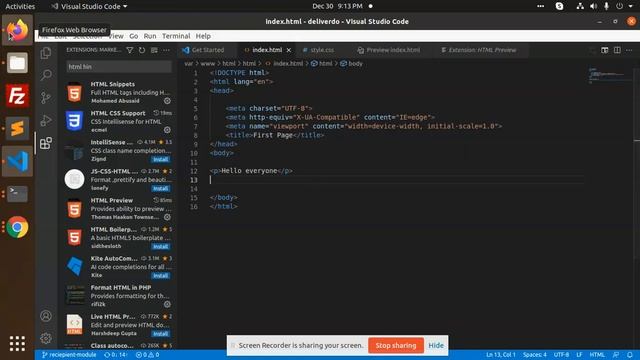The width and height of the screenshot is (640, 360).
Task: Open the Run menu
Action: click(150, 36)
